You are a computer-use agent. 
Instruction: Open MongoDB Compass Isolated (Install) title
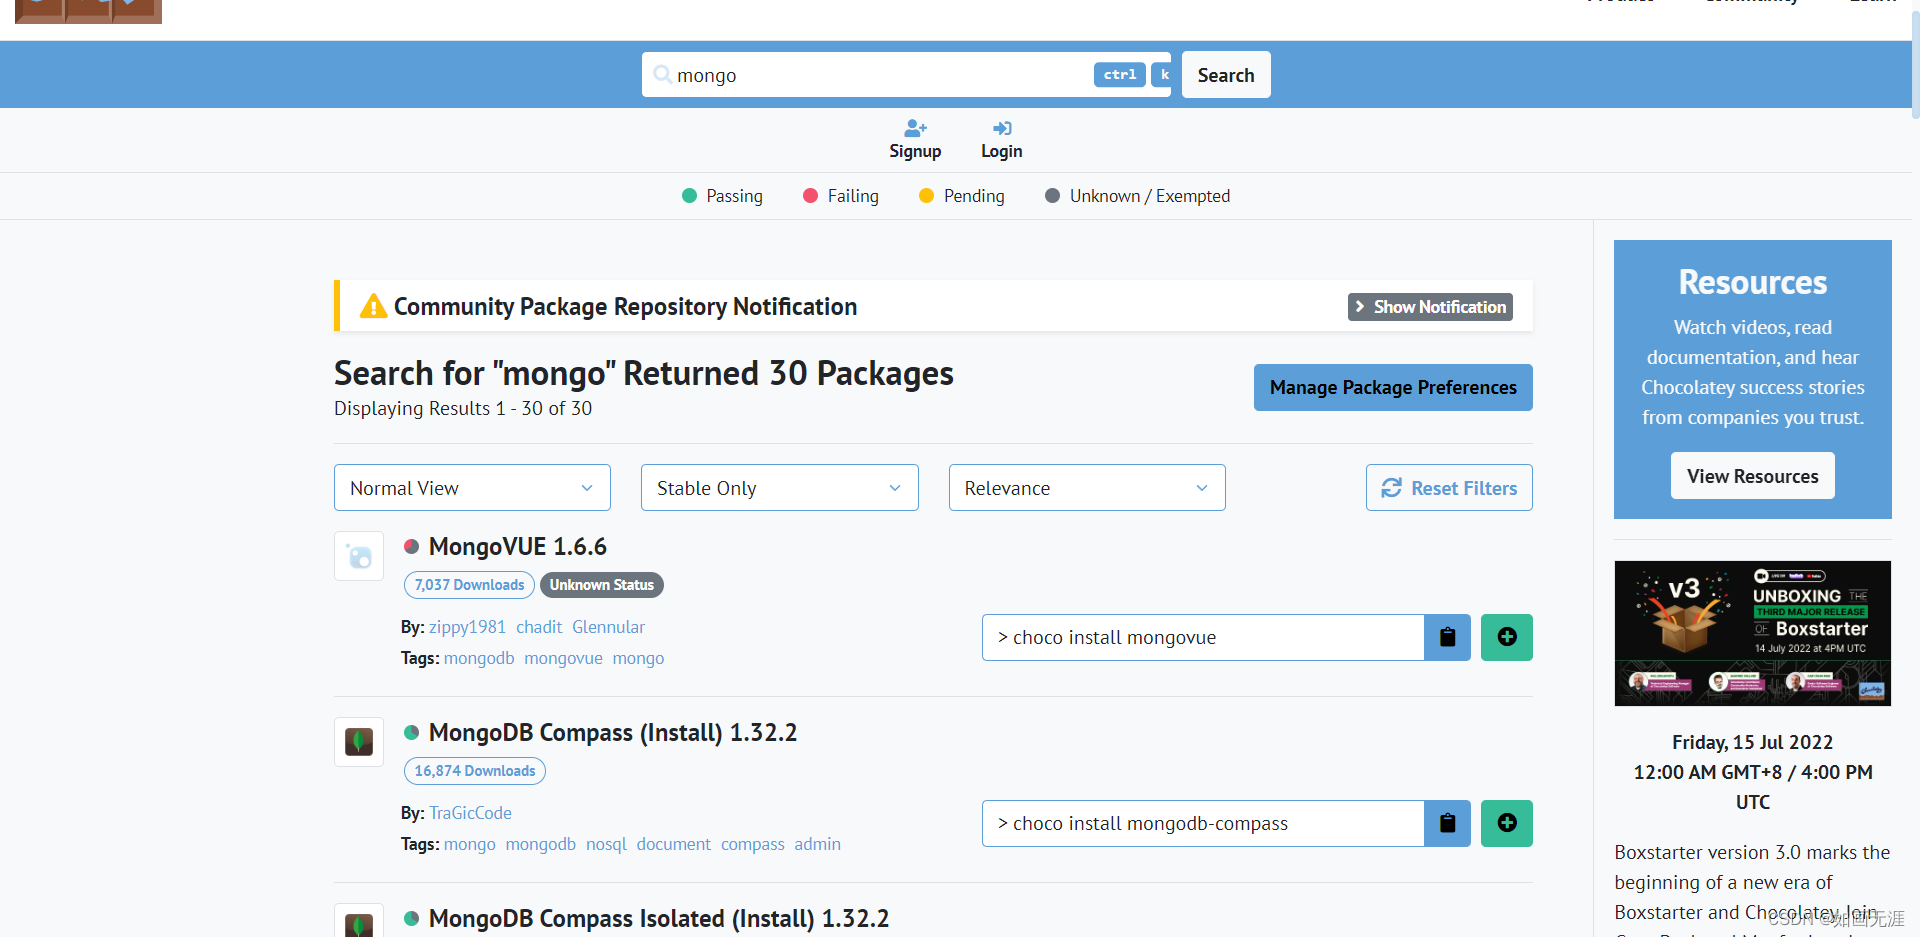point(659,919)
